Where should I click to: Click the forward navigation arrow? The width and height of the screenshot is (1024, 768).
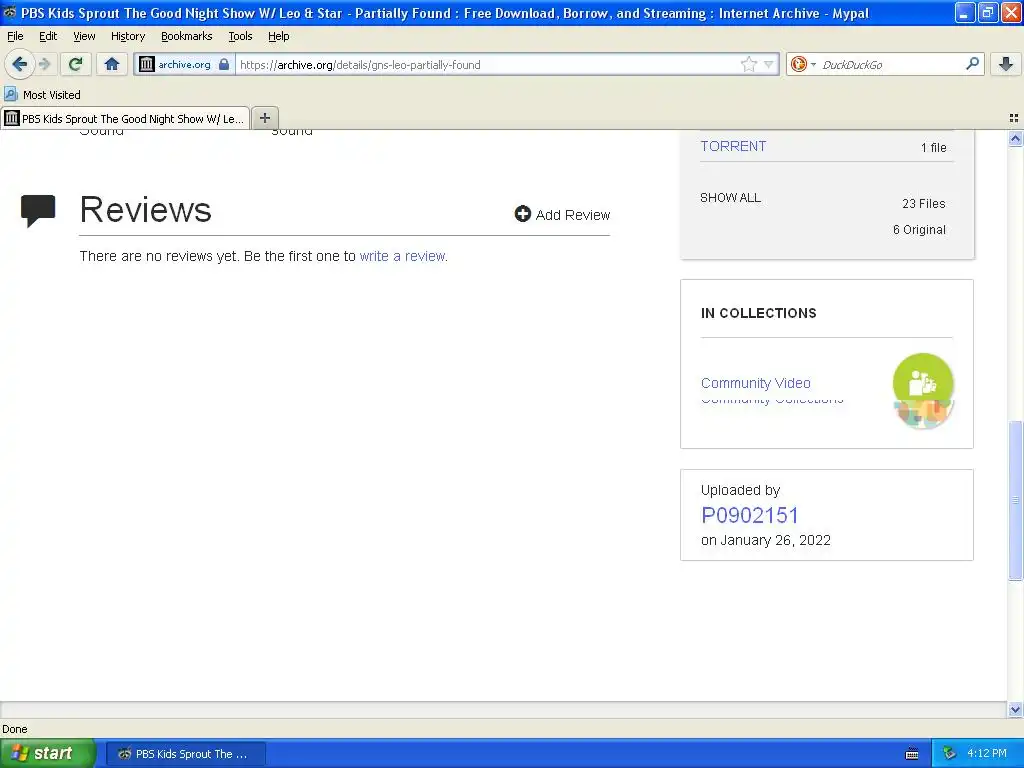click(x=44, y=64)
